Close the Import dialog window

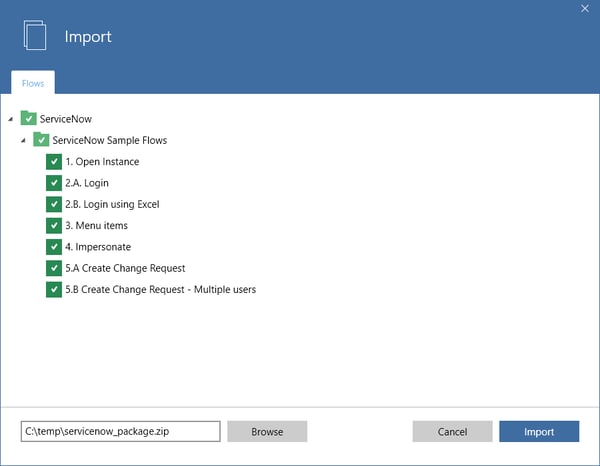pos(585,8)
